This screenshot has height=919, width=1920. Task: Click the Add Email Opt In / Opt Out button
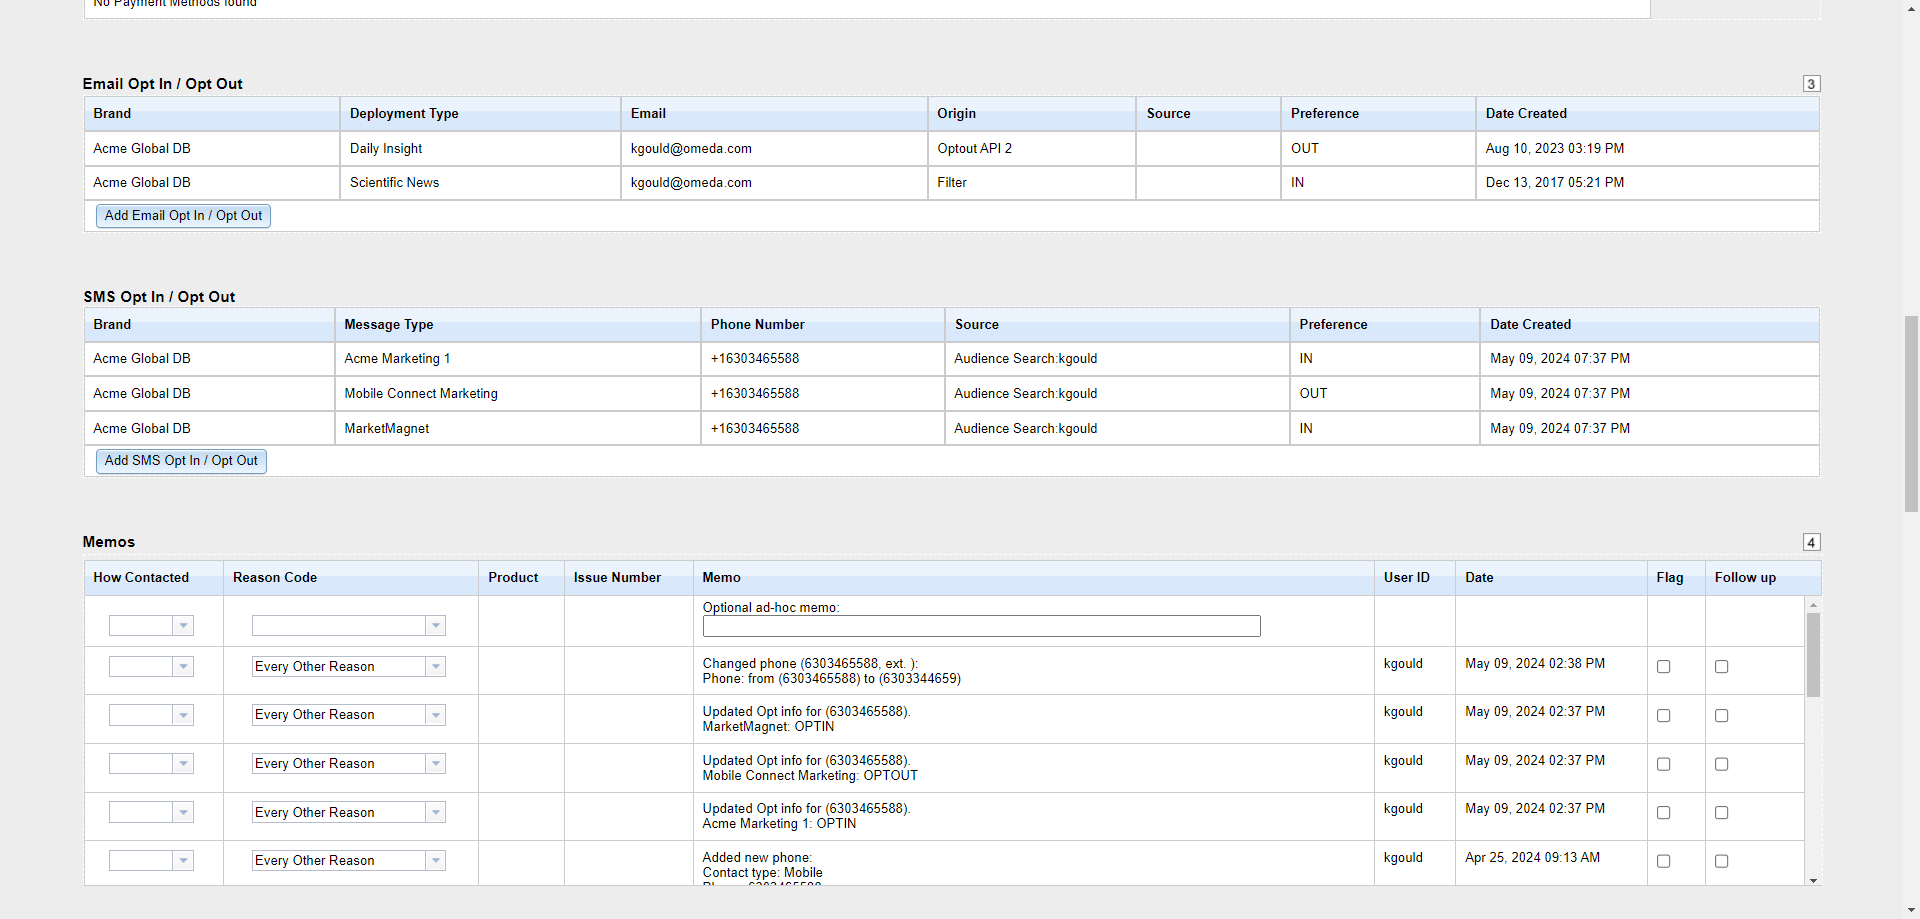coord(183,216)
